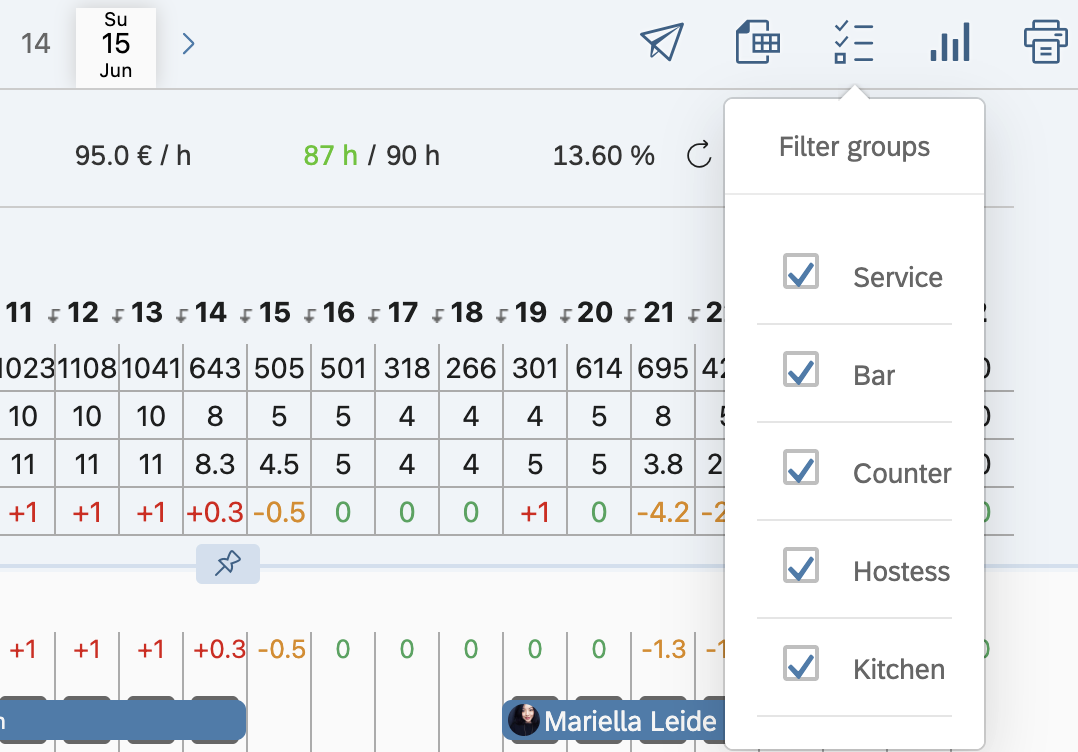Click the printer icon

coord(1045,43)
